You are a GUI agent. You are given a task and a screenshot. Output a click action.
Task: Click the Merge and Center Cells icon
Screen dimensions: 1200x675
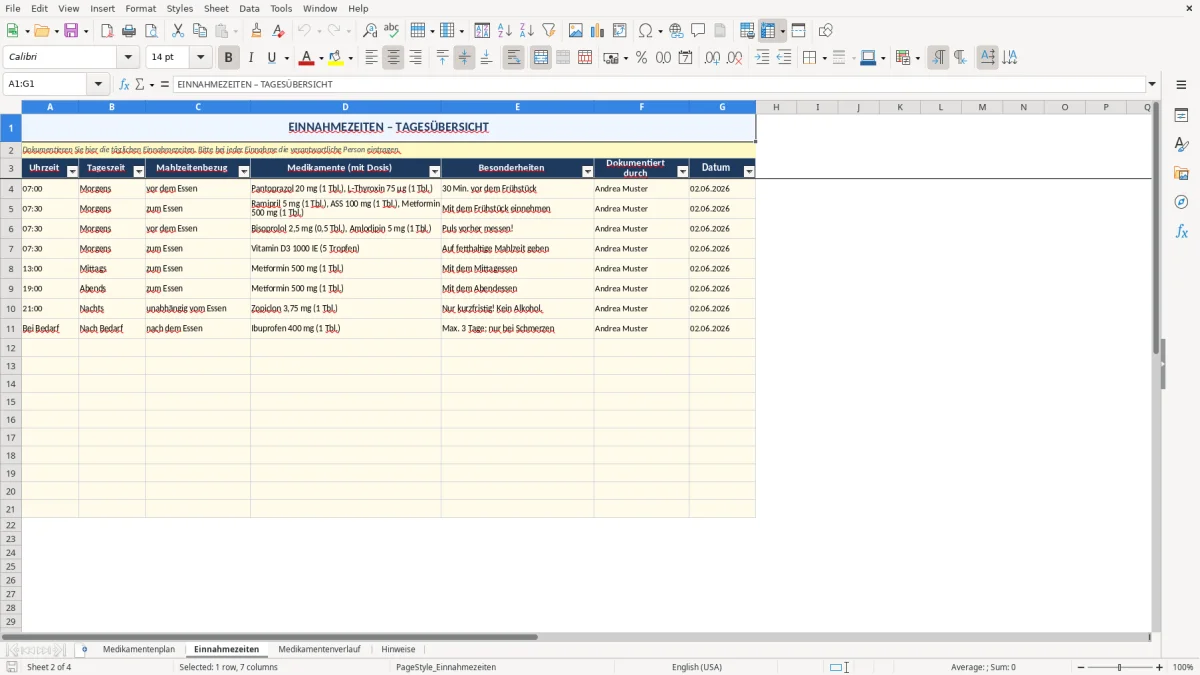click(x=541, y=58)
